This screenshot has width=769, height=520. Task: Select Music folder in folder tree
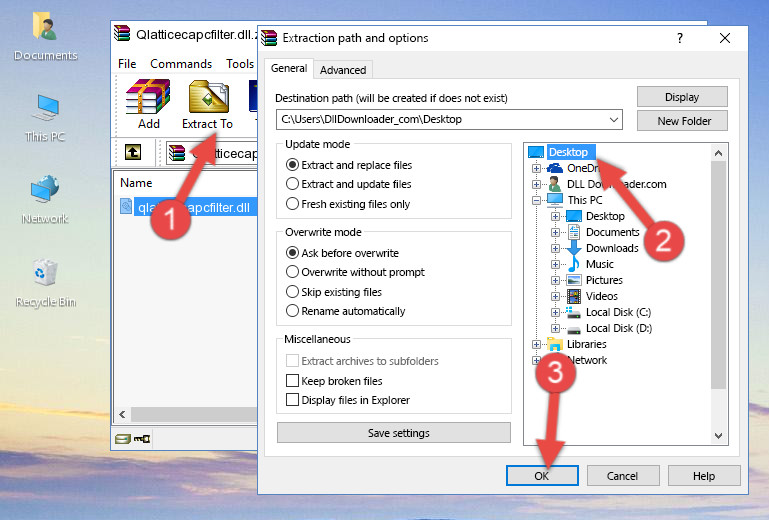[599, 264]
